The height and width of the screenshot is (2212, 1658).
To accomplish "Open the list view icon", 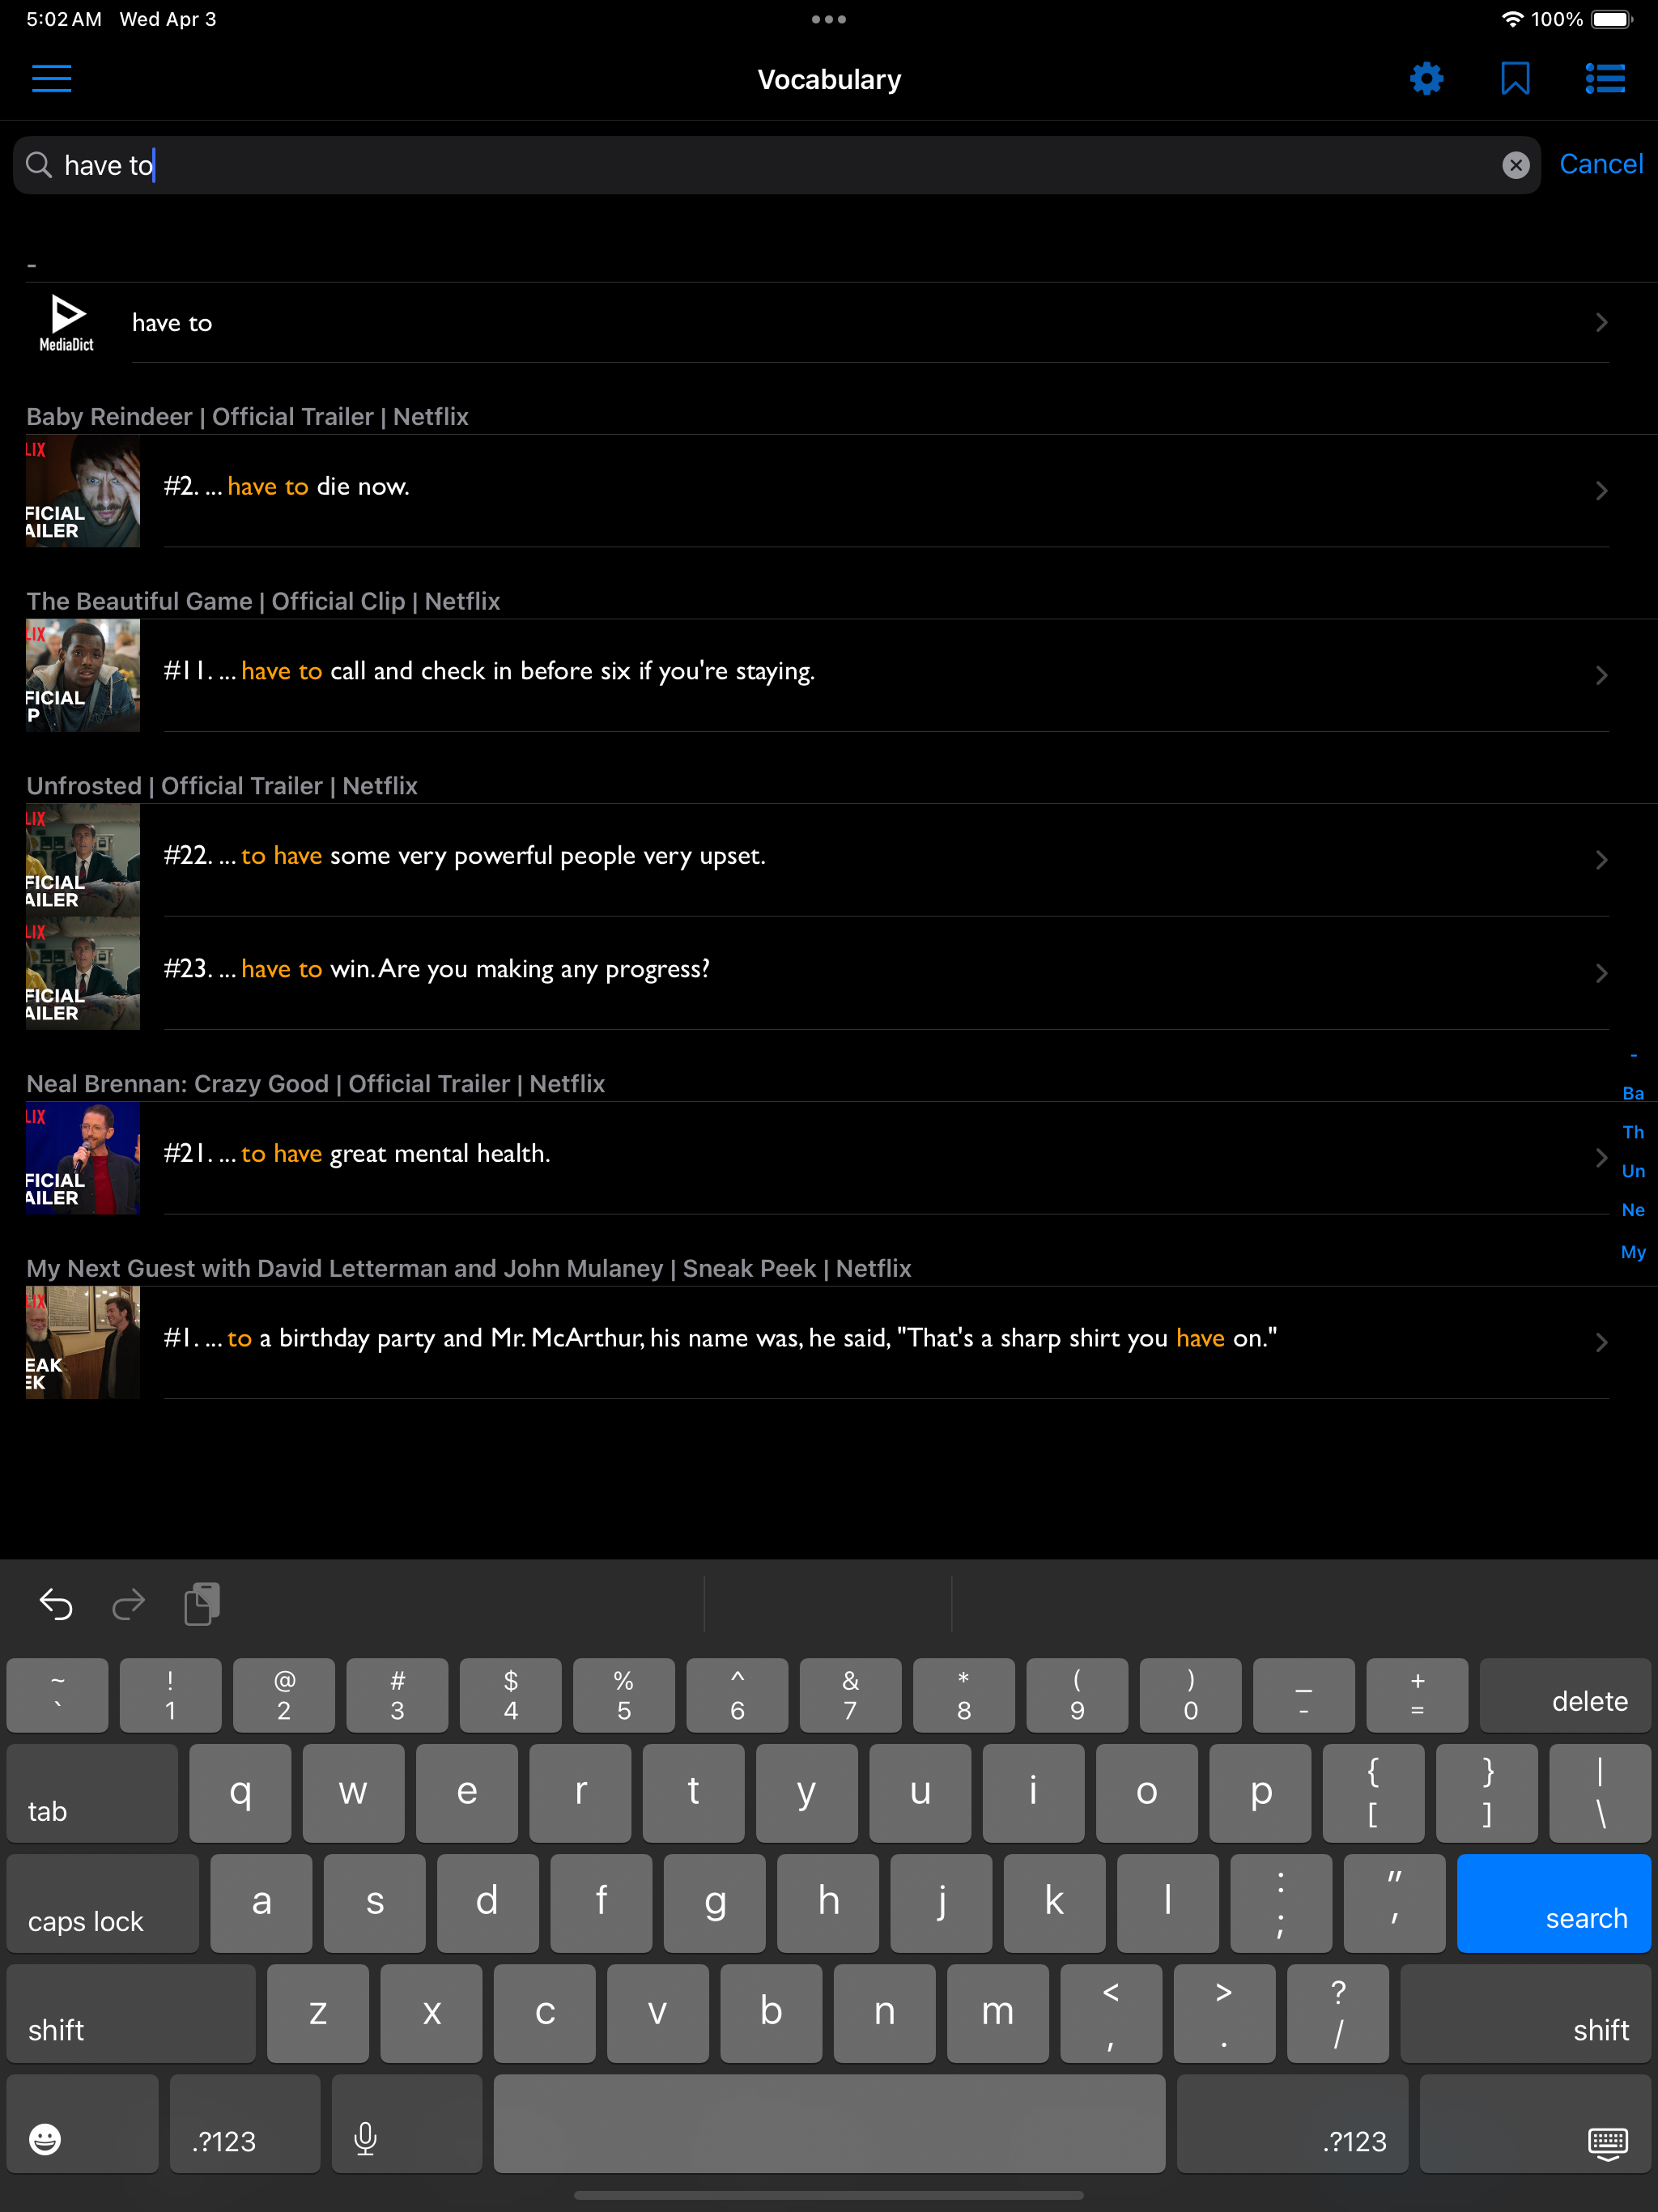I will point(1605,79).
